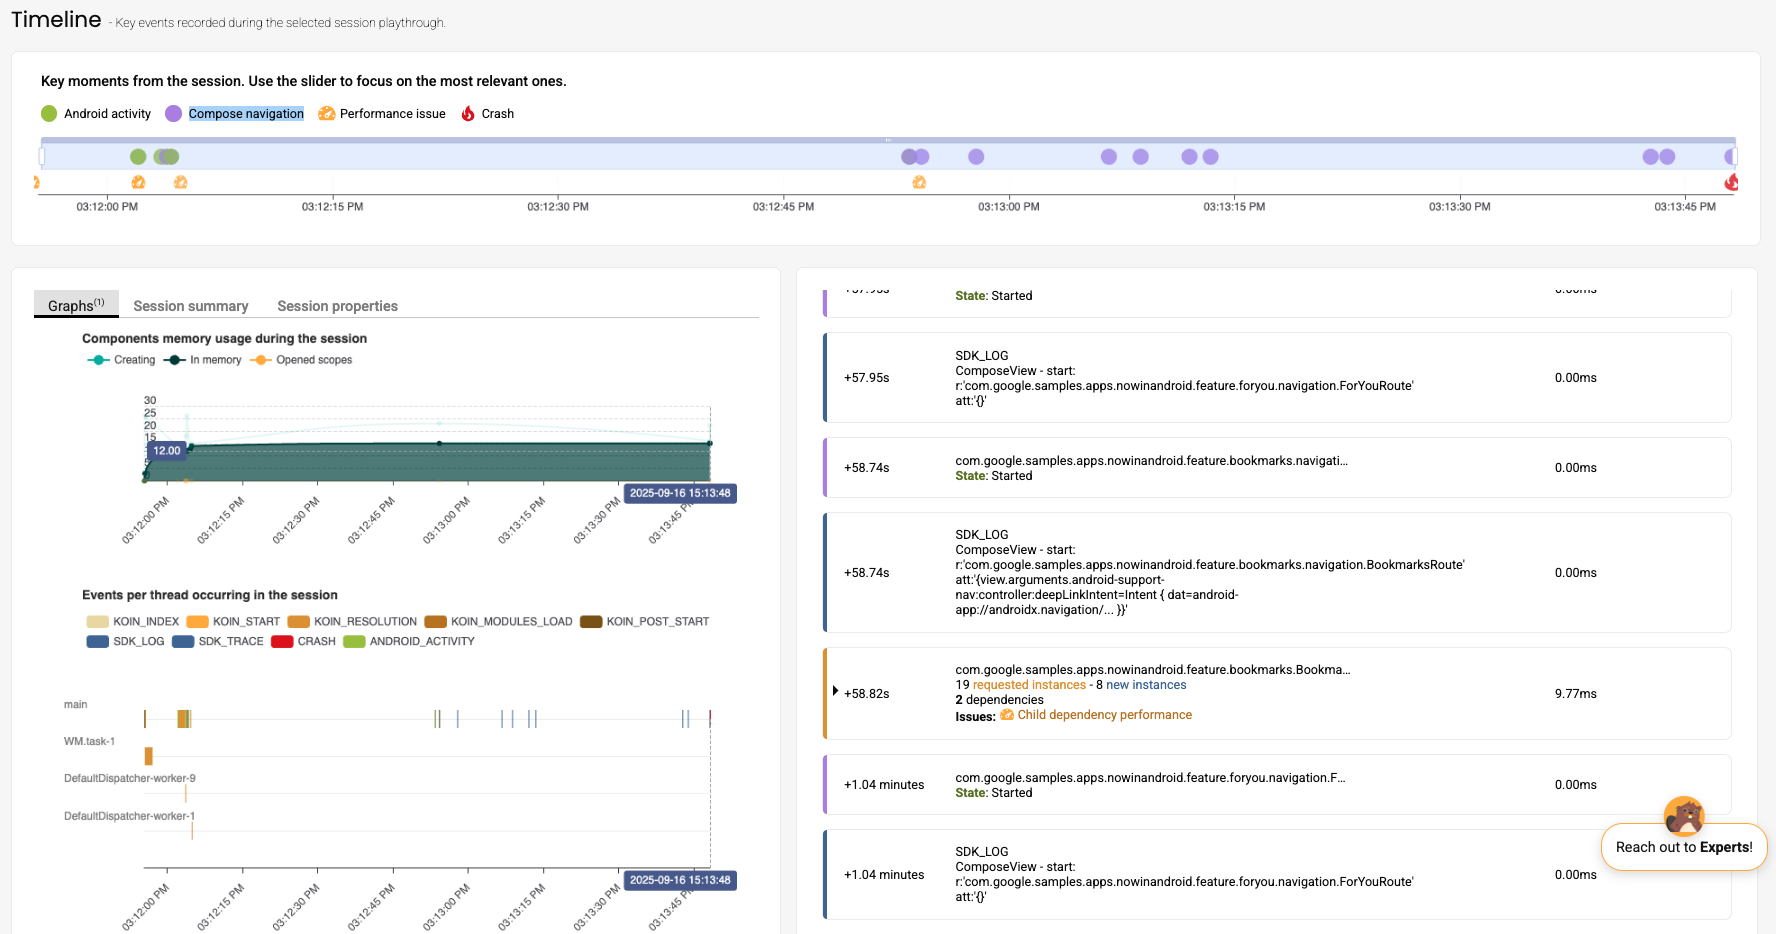This screenshot has height=934, width=1776.
Task: Open the requested instances link
Action: click(x=1029, y=685)
